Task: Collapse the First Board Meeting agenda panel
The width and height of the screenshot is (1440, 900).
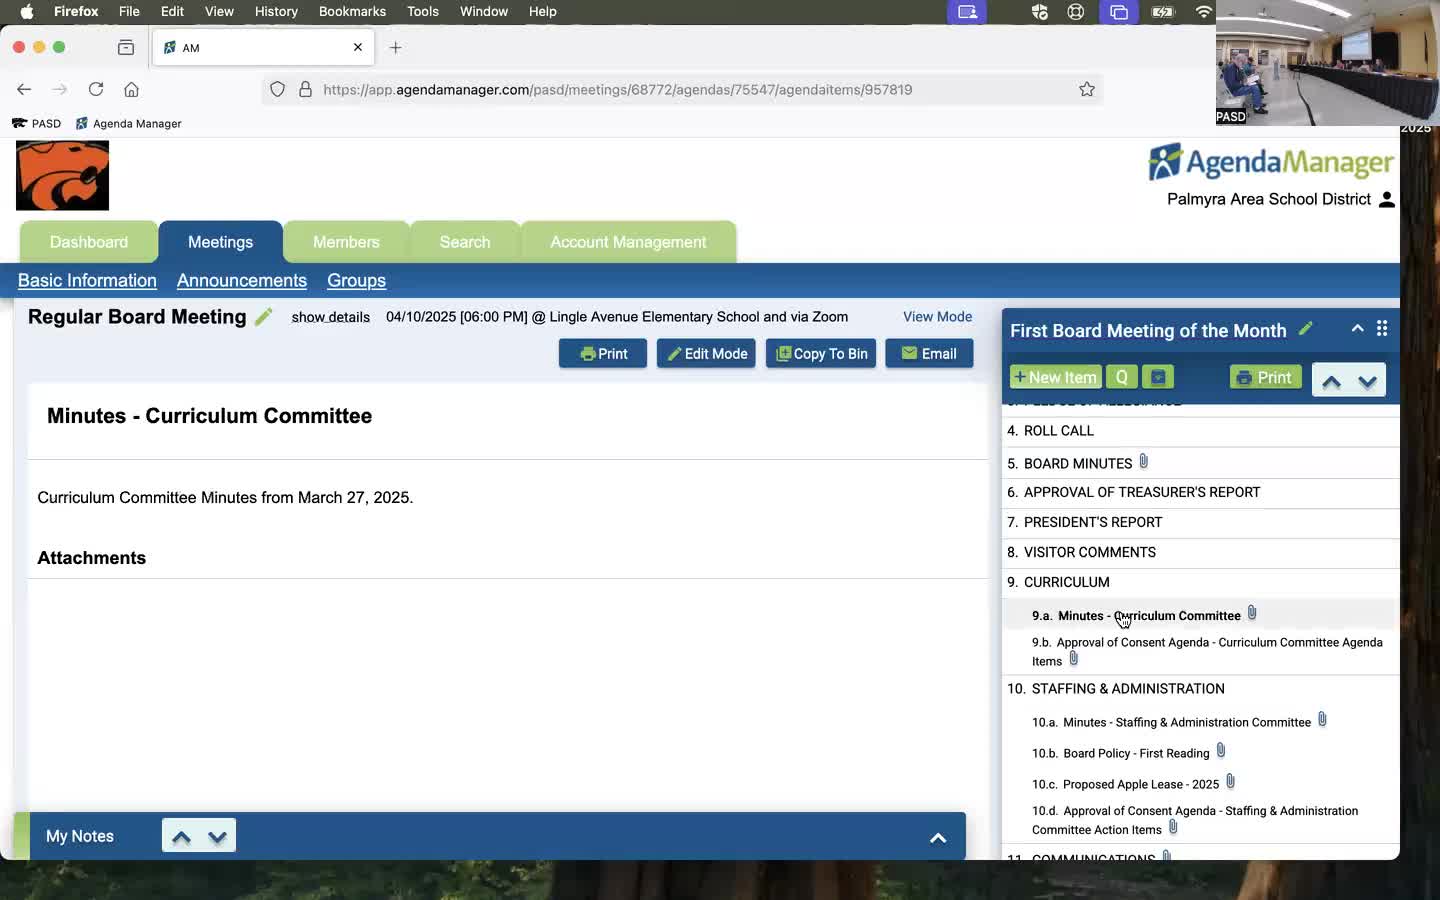Action: [x=1357, y=328]
